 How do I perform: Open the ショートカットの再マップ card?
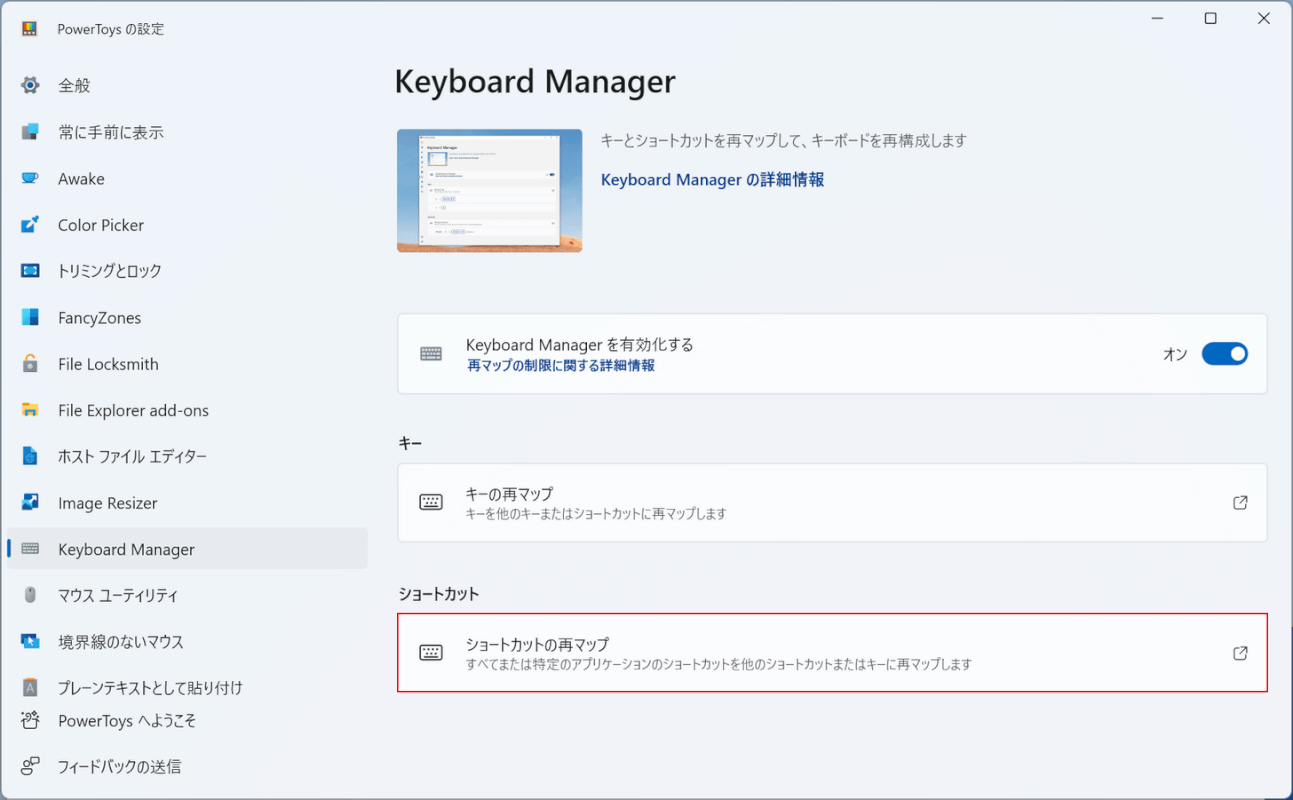832,653
